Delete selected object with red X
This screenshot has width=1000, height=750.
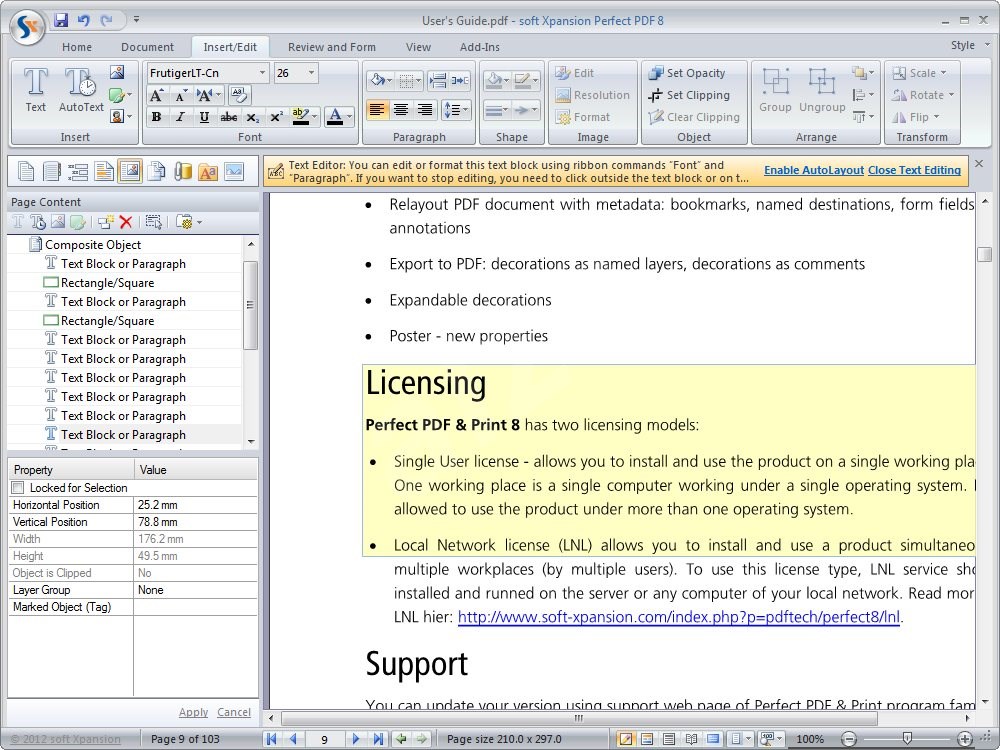126,222
